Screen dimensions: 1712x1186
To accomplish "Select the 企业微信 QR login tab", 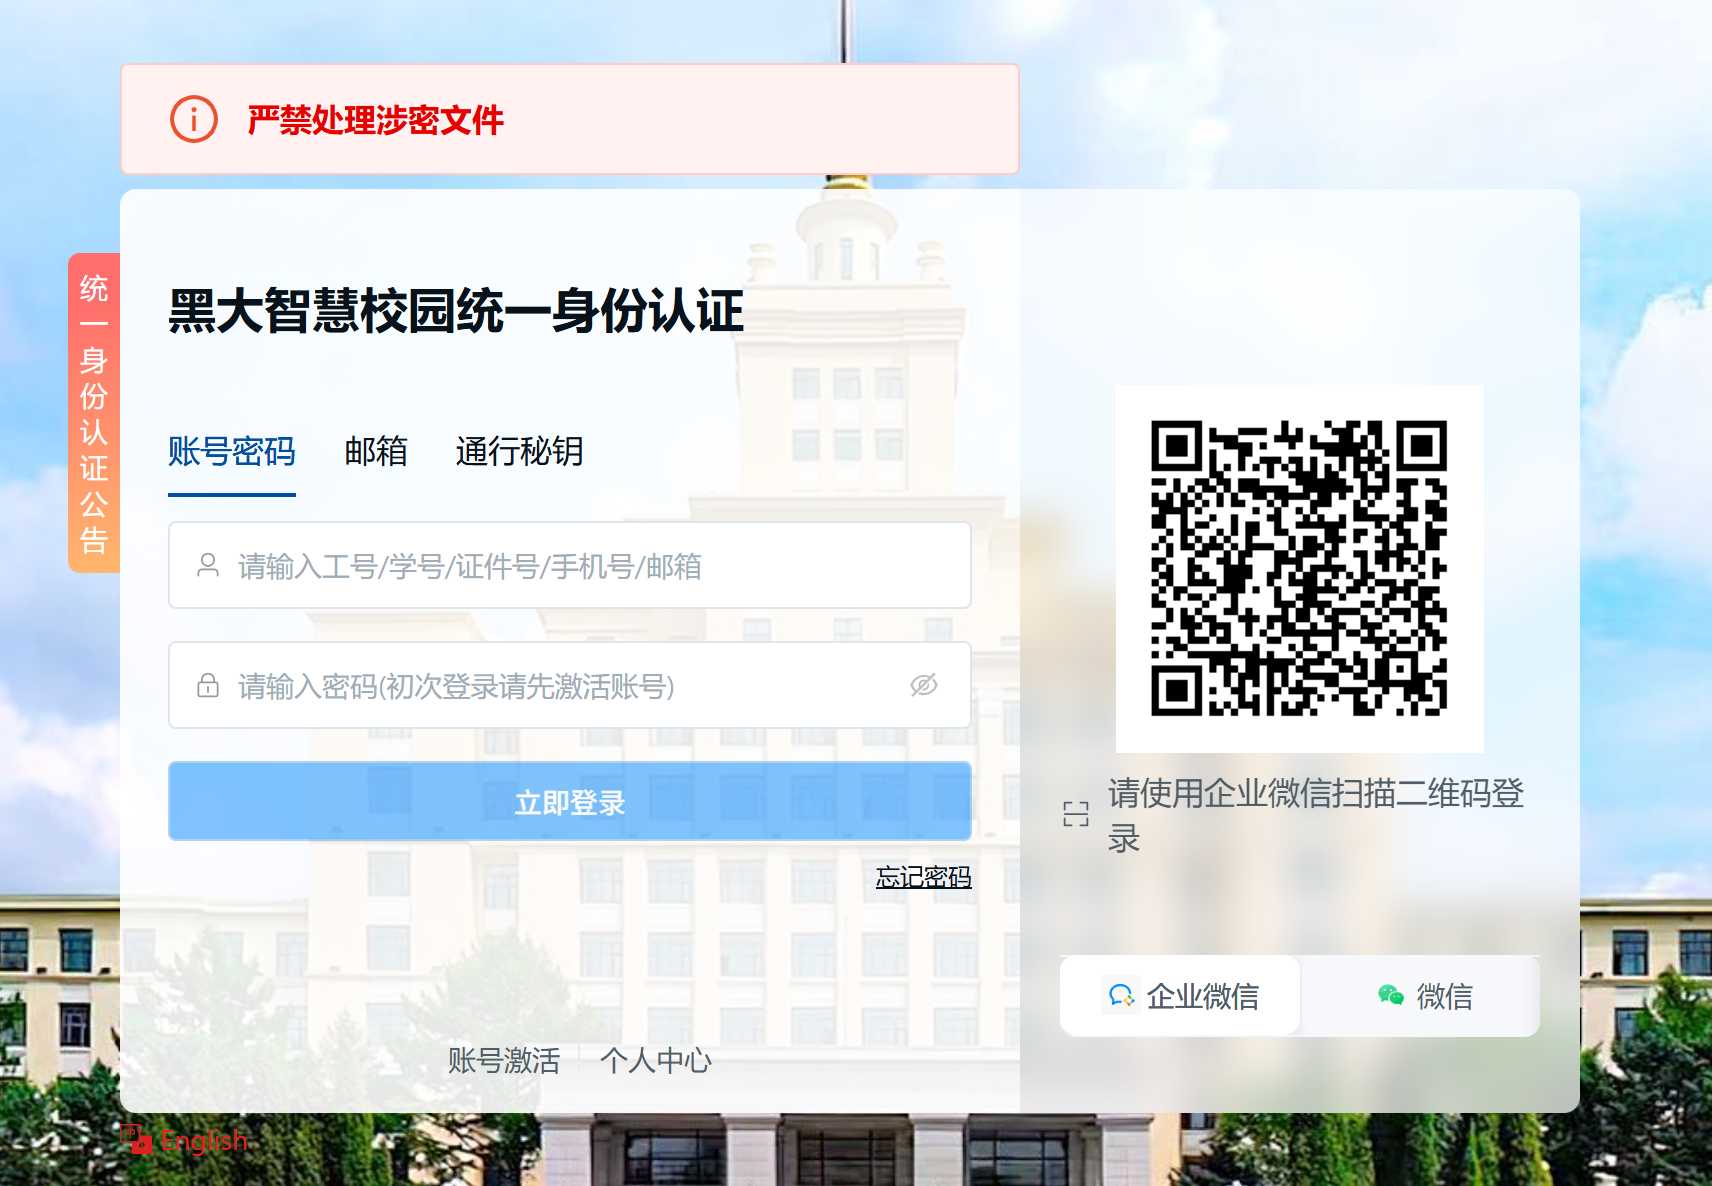I will 1180,996.
